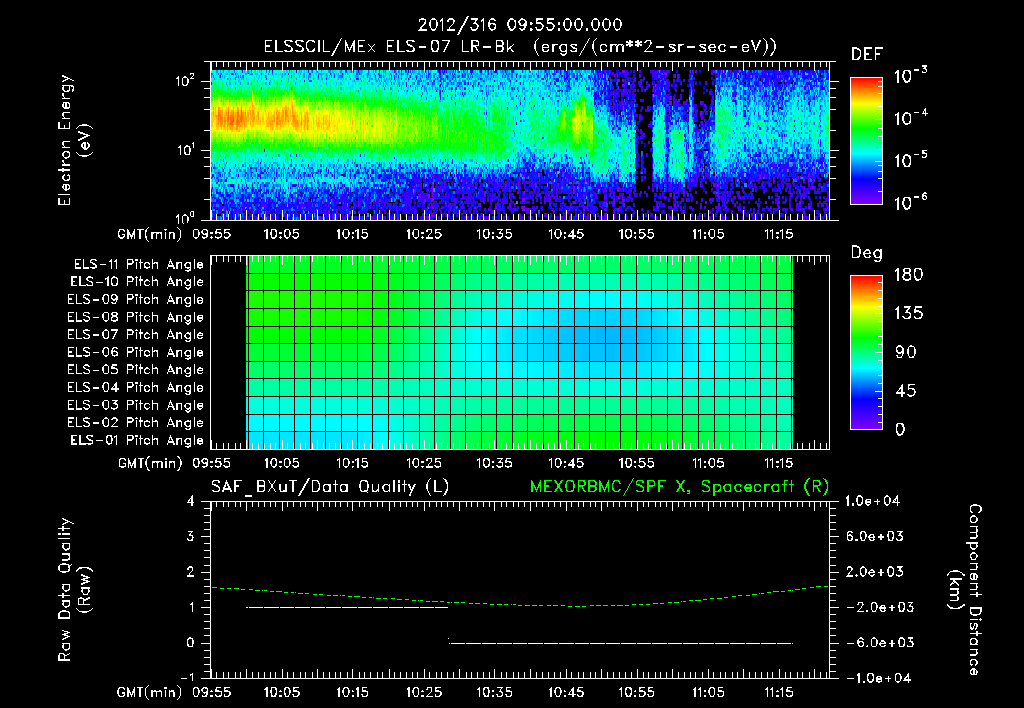
Task: Click the Deg pitch angle color bar
Action: pos(866,352)
